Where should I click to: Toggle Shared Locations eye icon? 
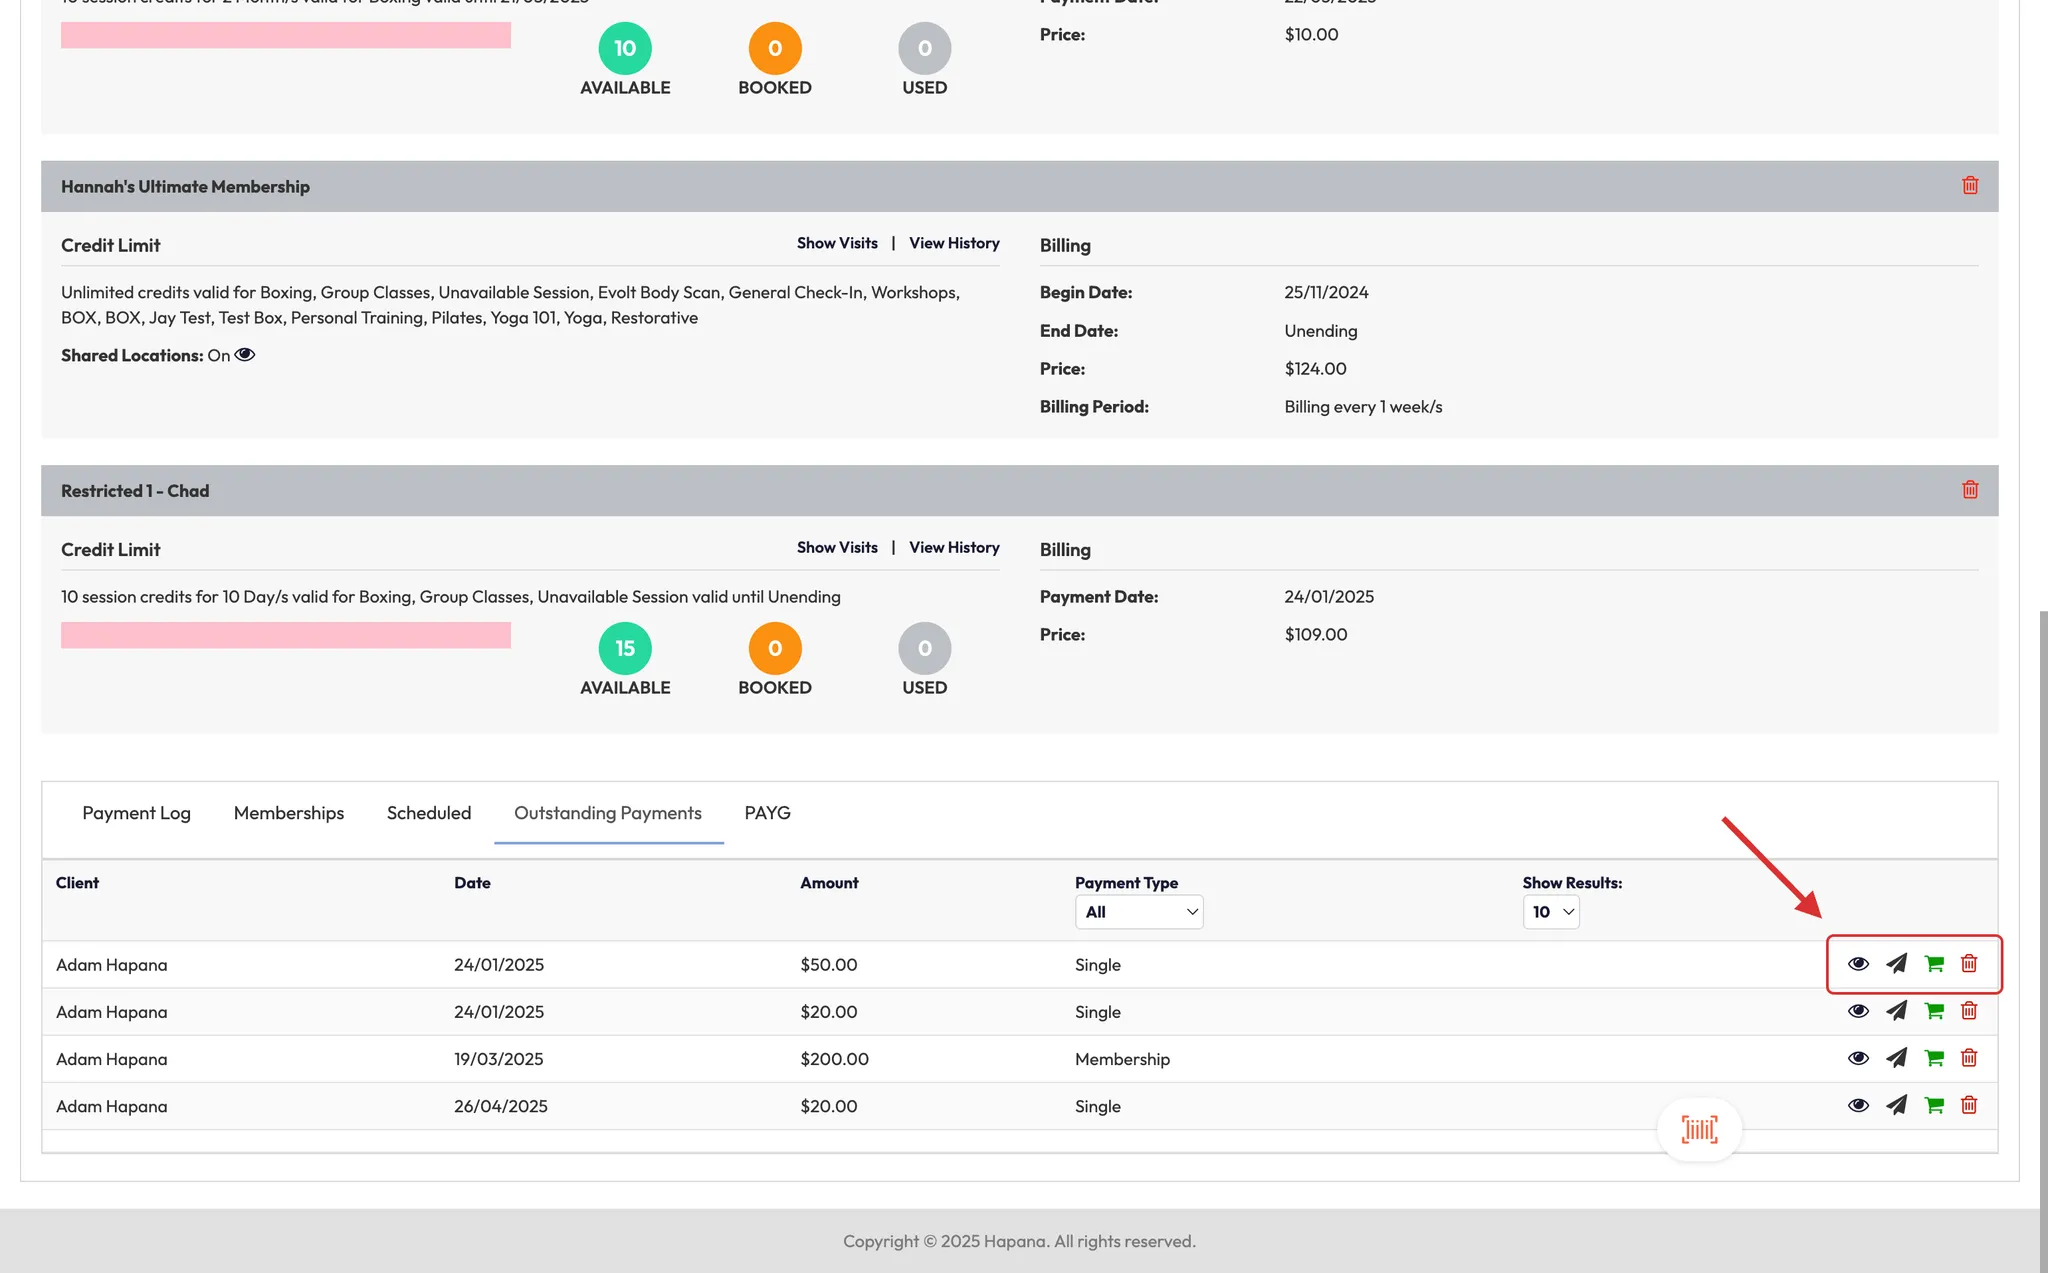coord(245,355)
